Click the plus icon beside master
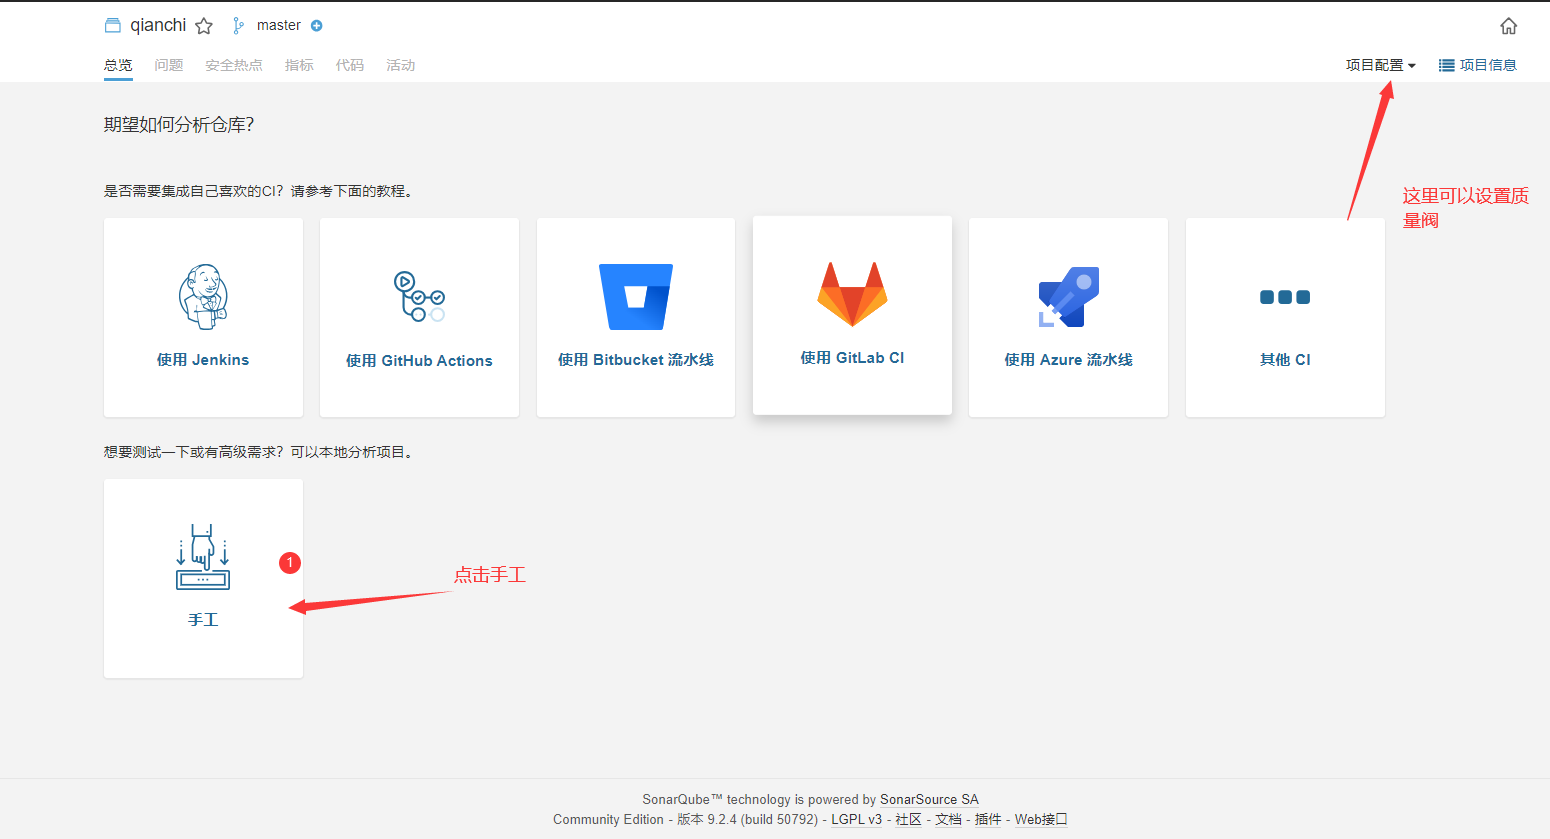This screenshot has width=1550, height=839. coord(317,26)
